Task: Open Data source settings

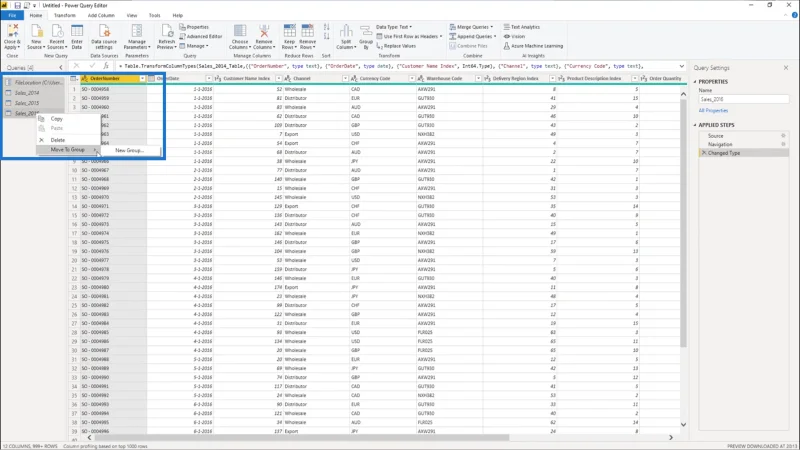Action: tap(104, 36)
